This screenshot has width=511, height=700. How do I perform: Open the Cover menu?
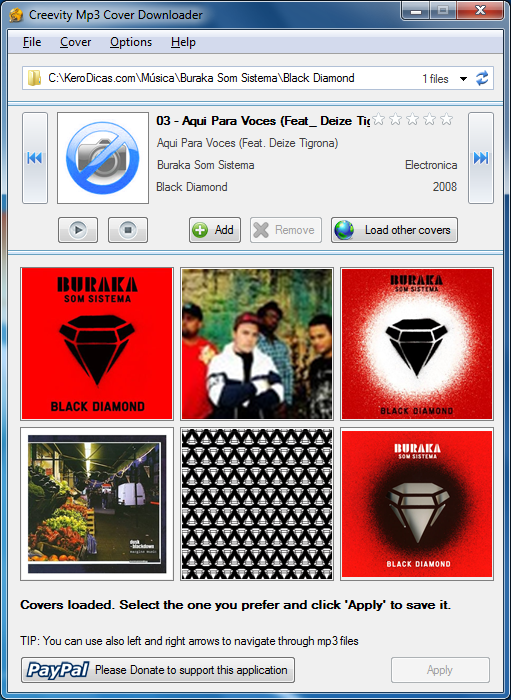tap(75, 42)
